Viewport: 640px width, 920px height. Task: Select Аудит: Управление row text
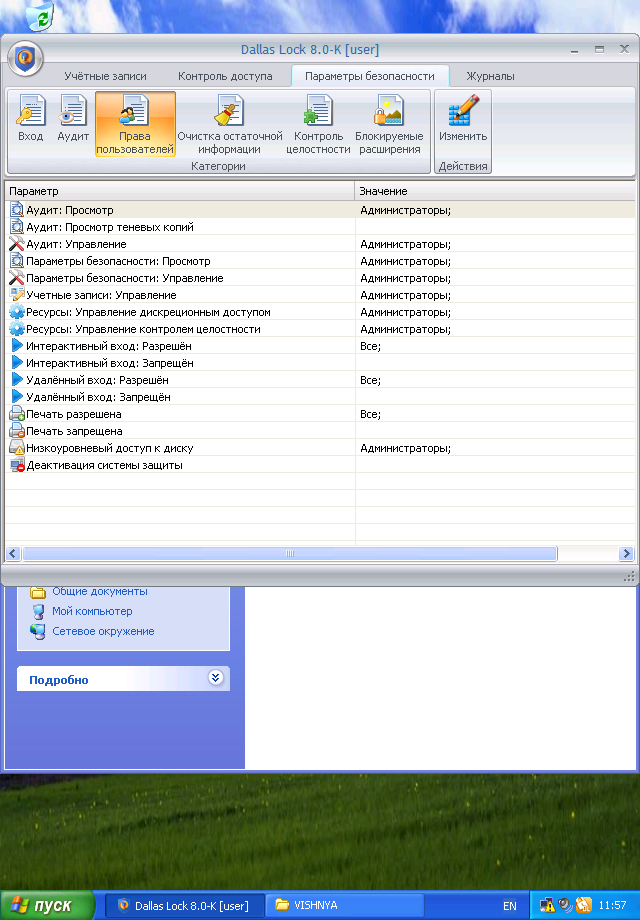(76, 244)
